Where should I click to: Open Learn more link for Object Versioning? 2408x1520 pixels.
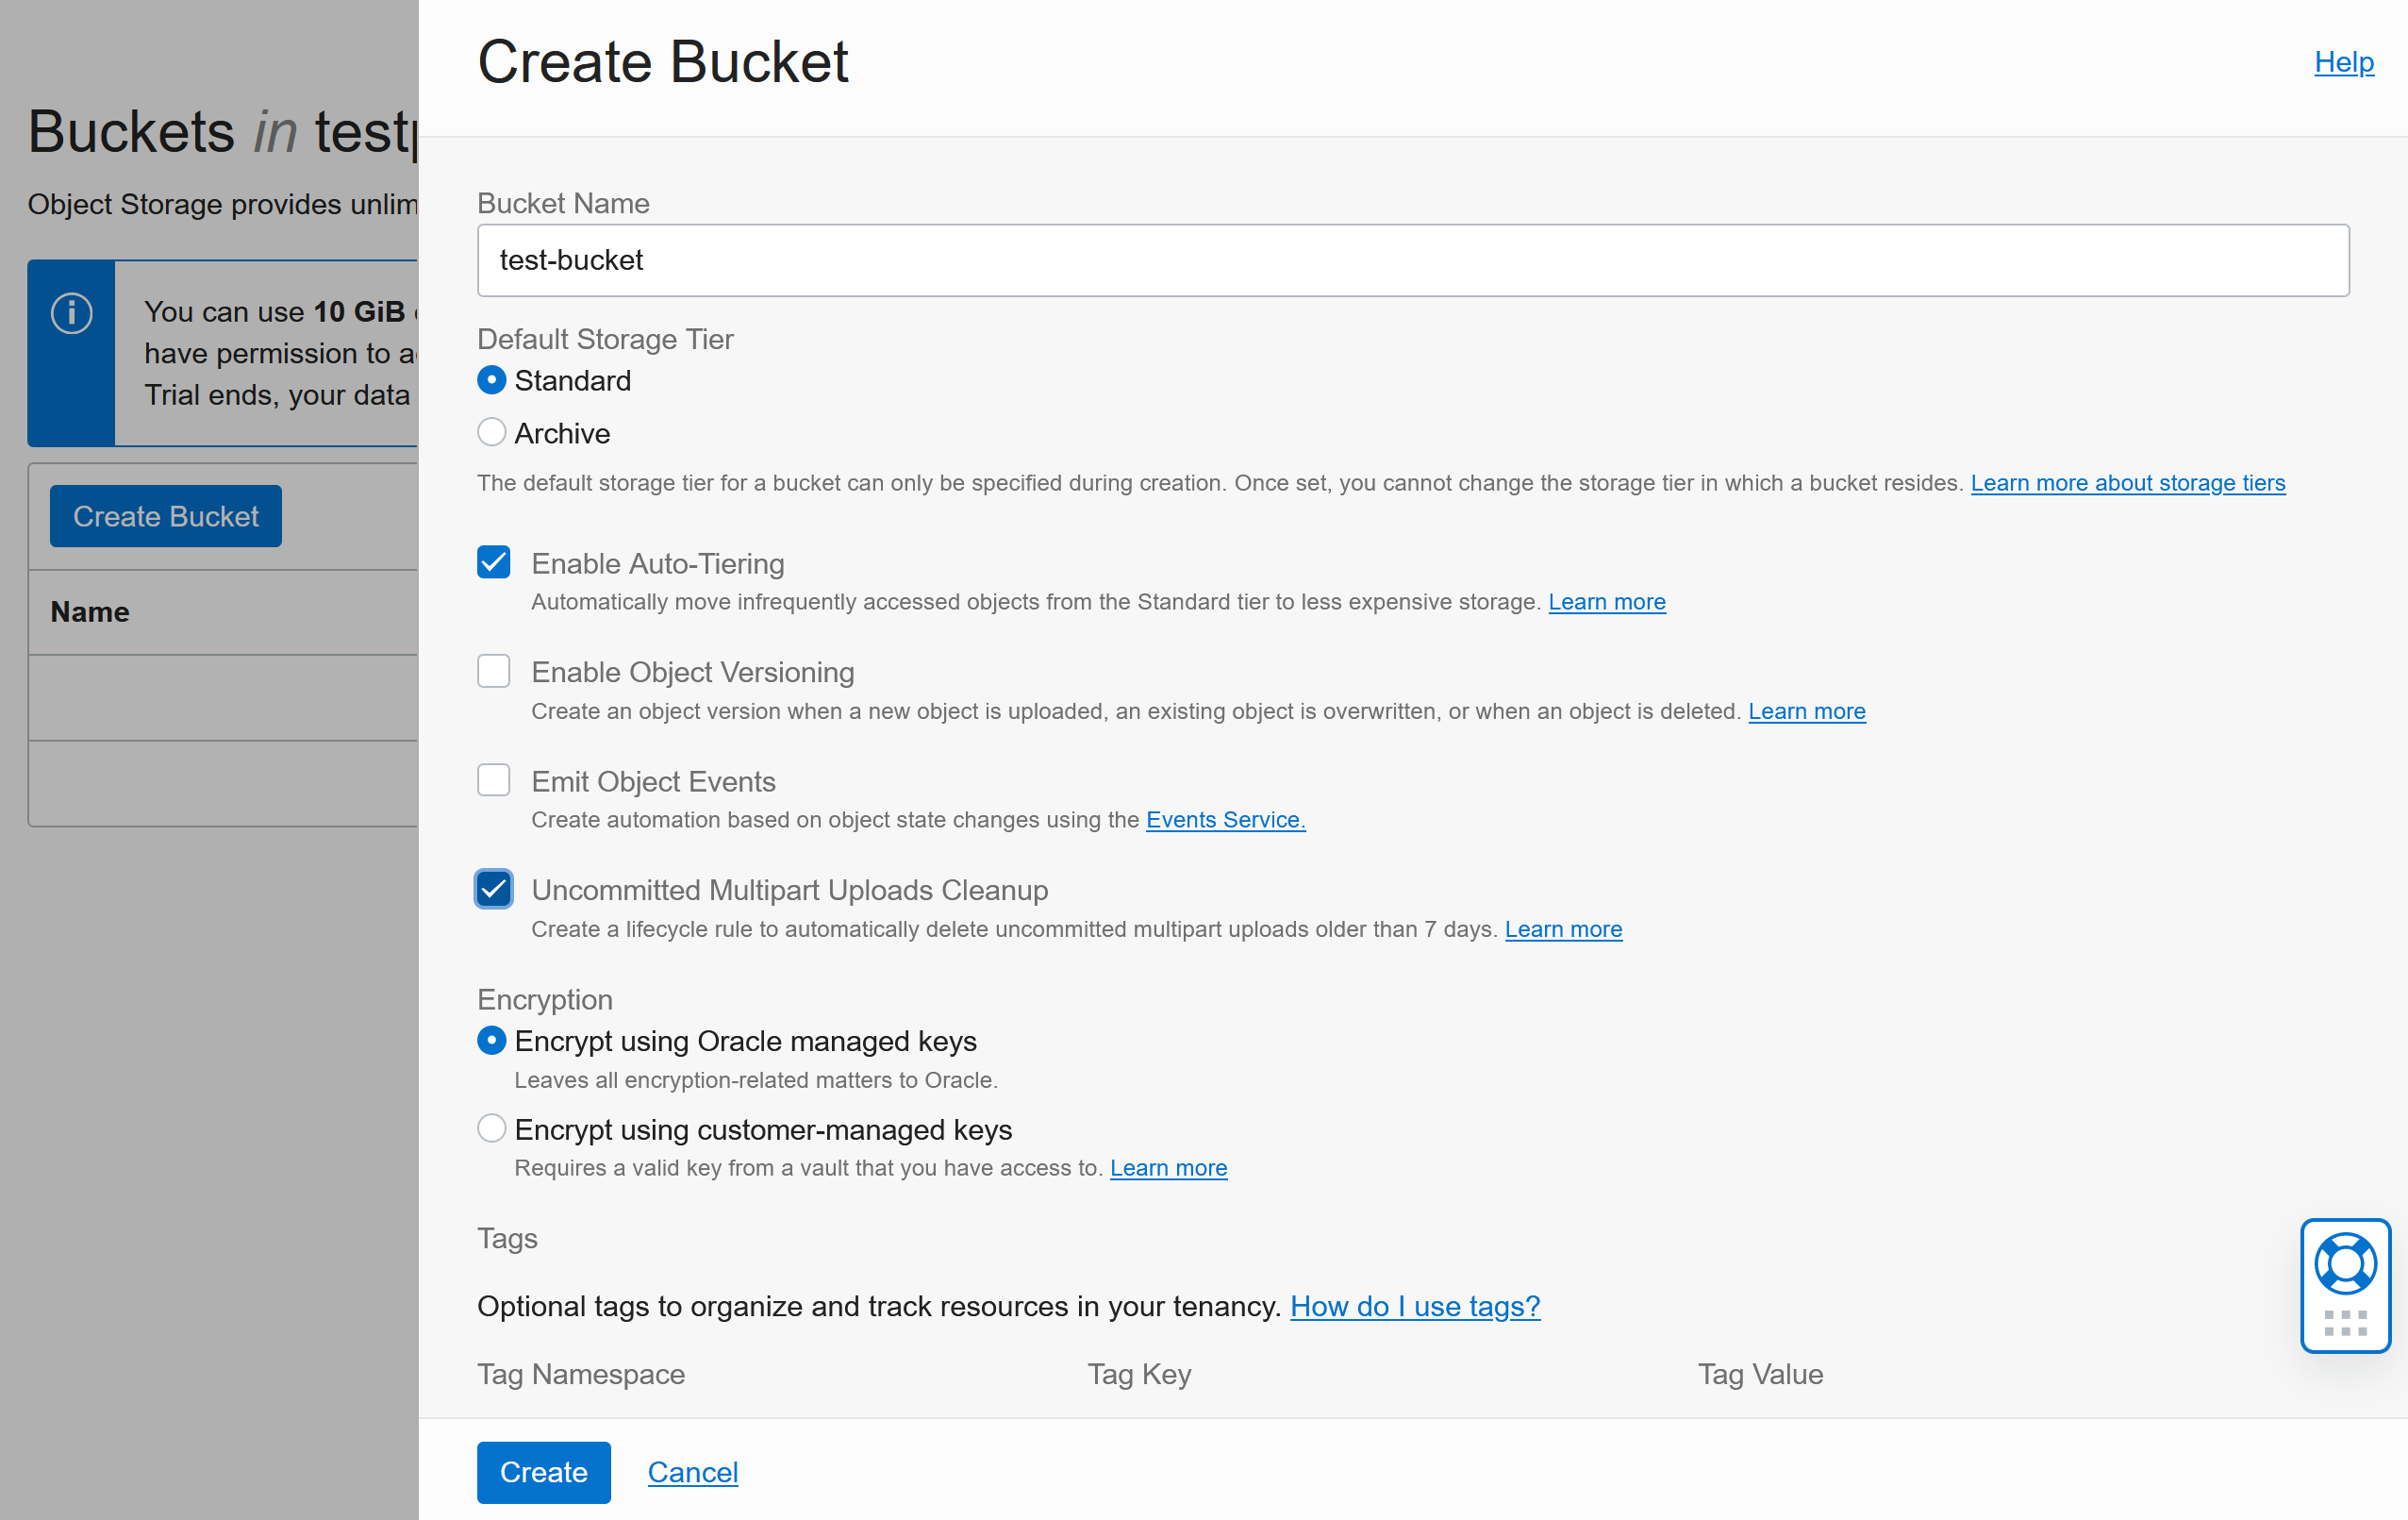click(x=1807, y=711)
